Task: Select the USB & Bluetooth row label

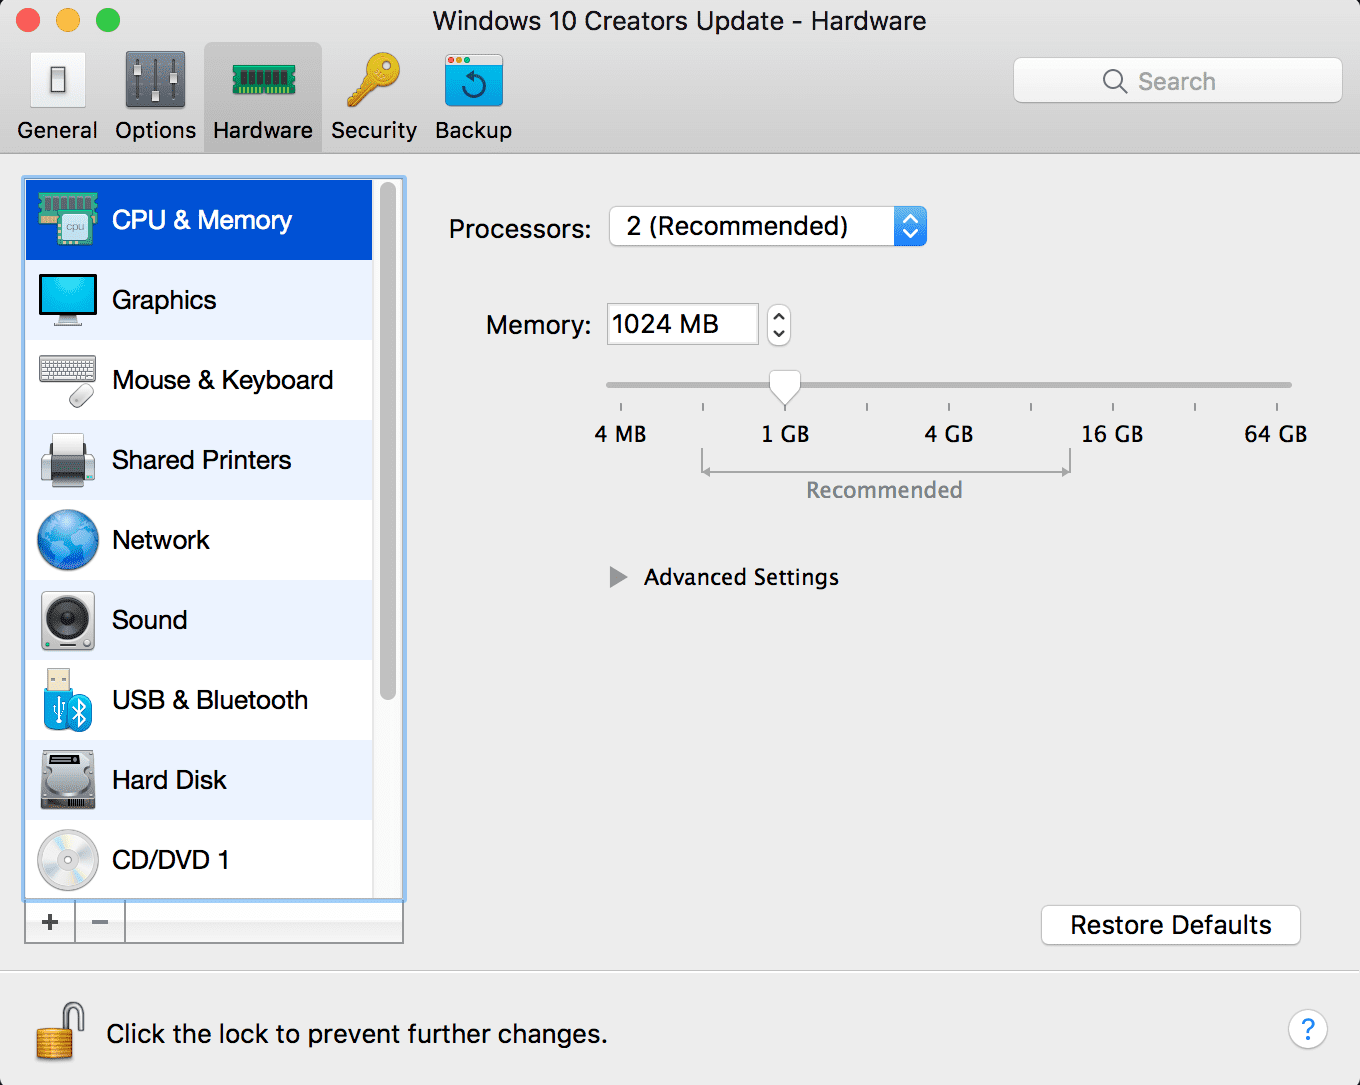Action: pos(210,700)
